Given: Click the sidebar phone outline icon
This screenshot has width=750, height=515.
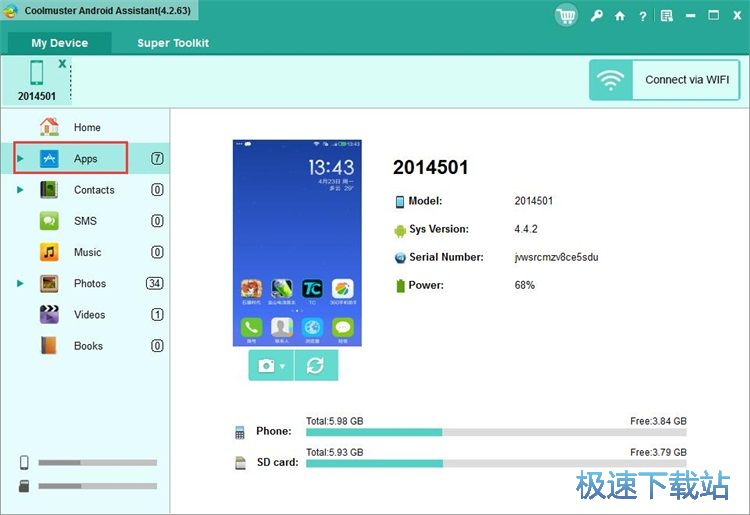Looking at the screenshot, I should (x=24, y=462).
